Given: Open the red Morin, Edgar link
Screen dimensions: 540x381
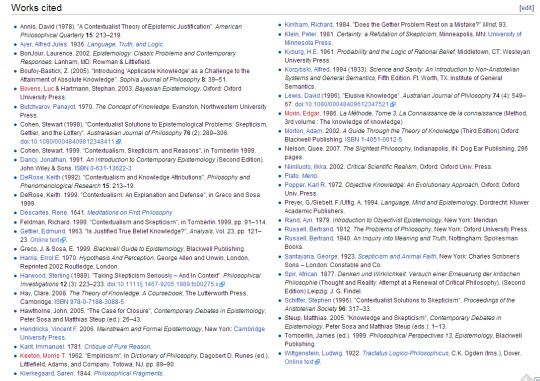Looking at the screenshot, I should pos(302,113).
